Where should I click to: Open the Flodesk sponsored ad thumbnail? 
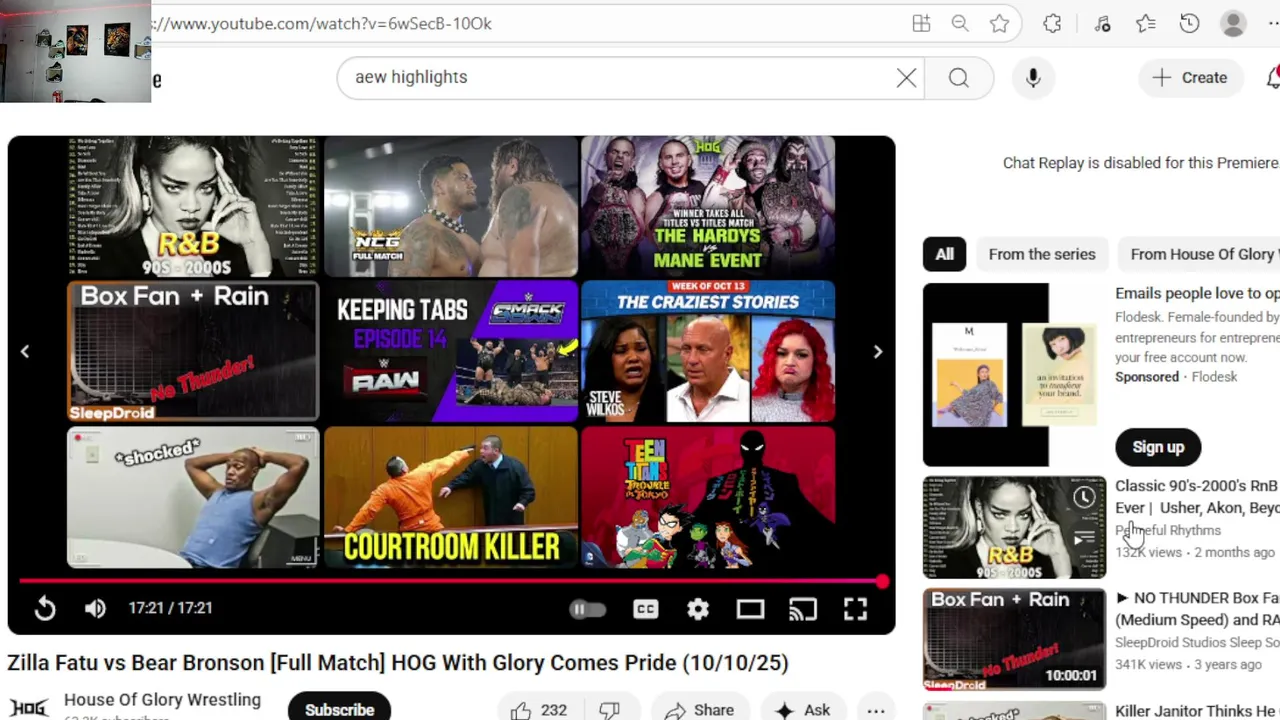(1014, 375)
